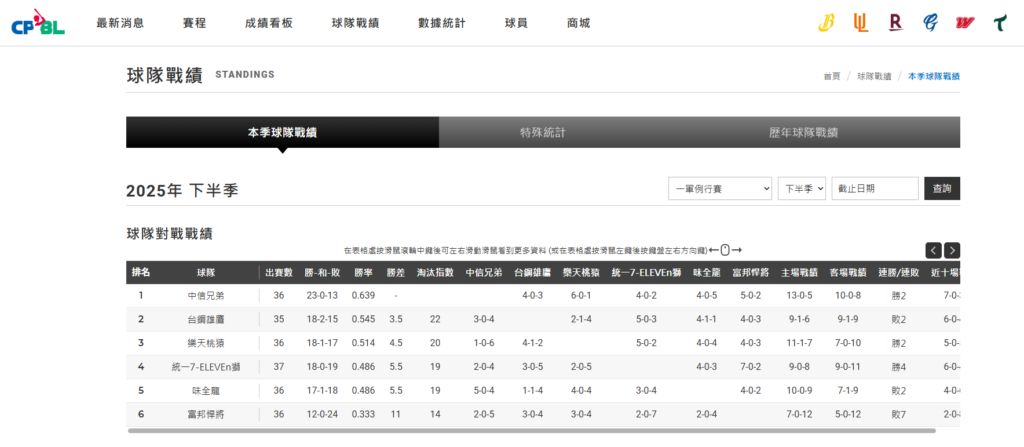Screen dimensions: 1024x447
Task: Select the maroon Rakuten Monkeys R icon
Action: (895, 23)
